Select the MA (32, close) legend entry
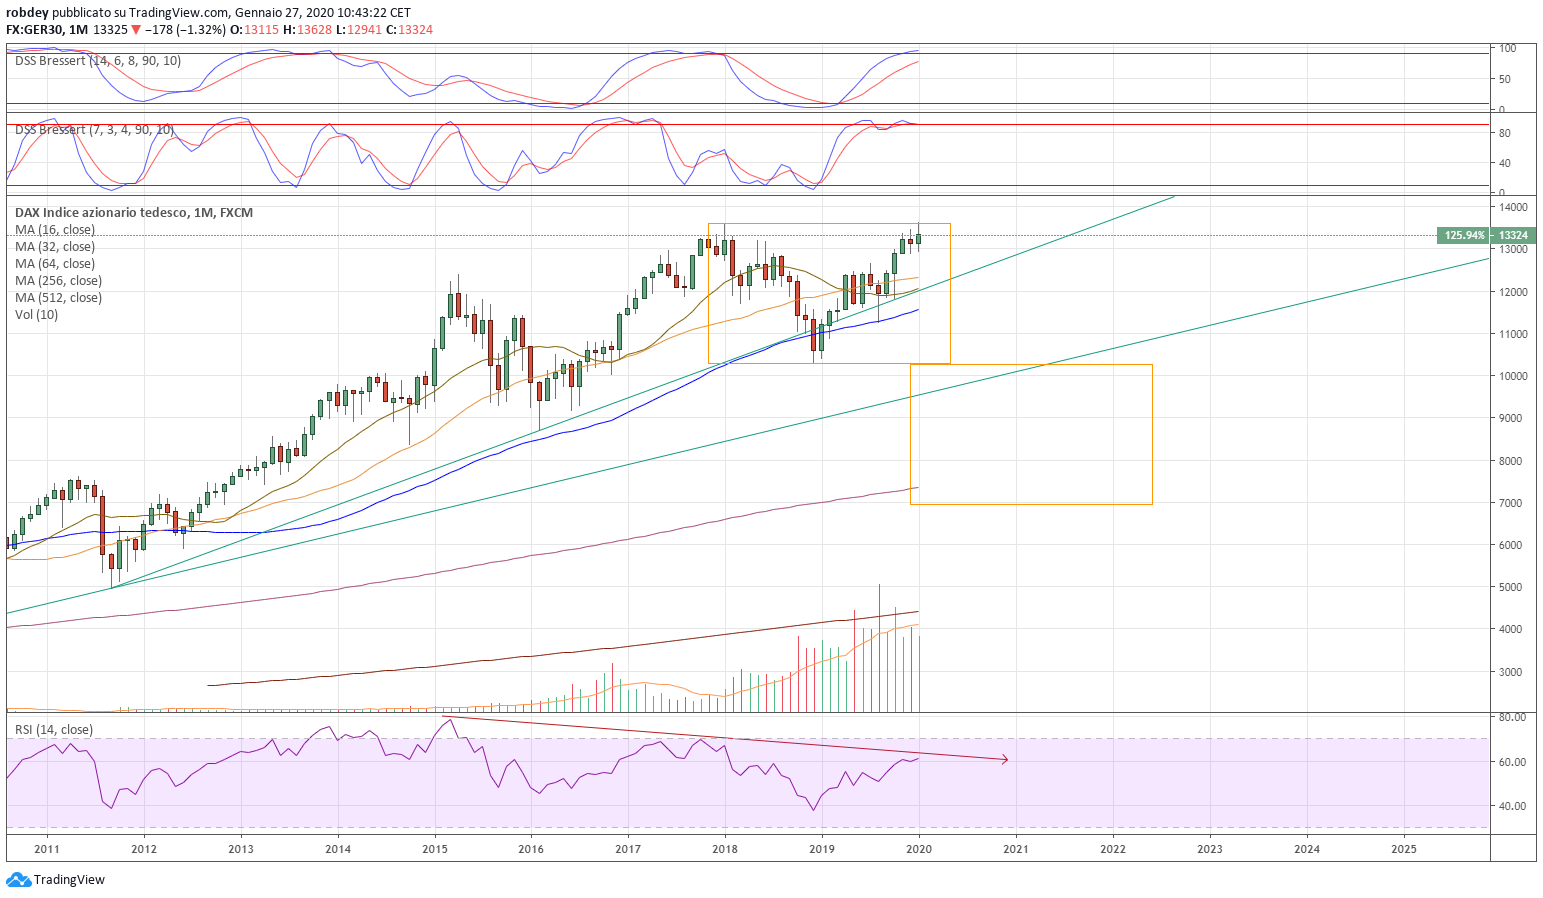Viewport: 1543px width, 898px height. (x=55, y=247)
